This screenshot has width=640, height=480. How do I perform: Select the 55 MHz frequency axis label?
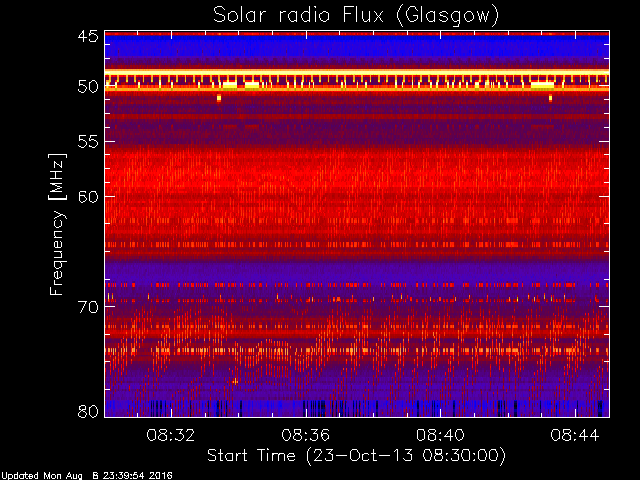[88, 142]
